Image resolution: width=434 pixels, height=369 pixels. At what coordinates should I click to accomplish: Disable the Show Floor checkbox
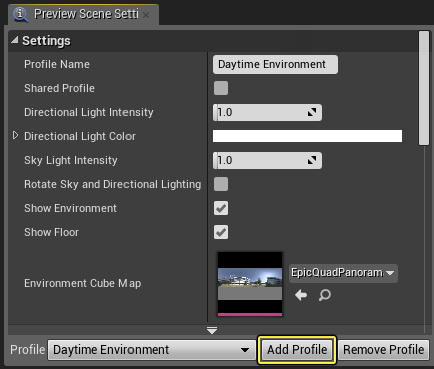click(221, 232)
